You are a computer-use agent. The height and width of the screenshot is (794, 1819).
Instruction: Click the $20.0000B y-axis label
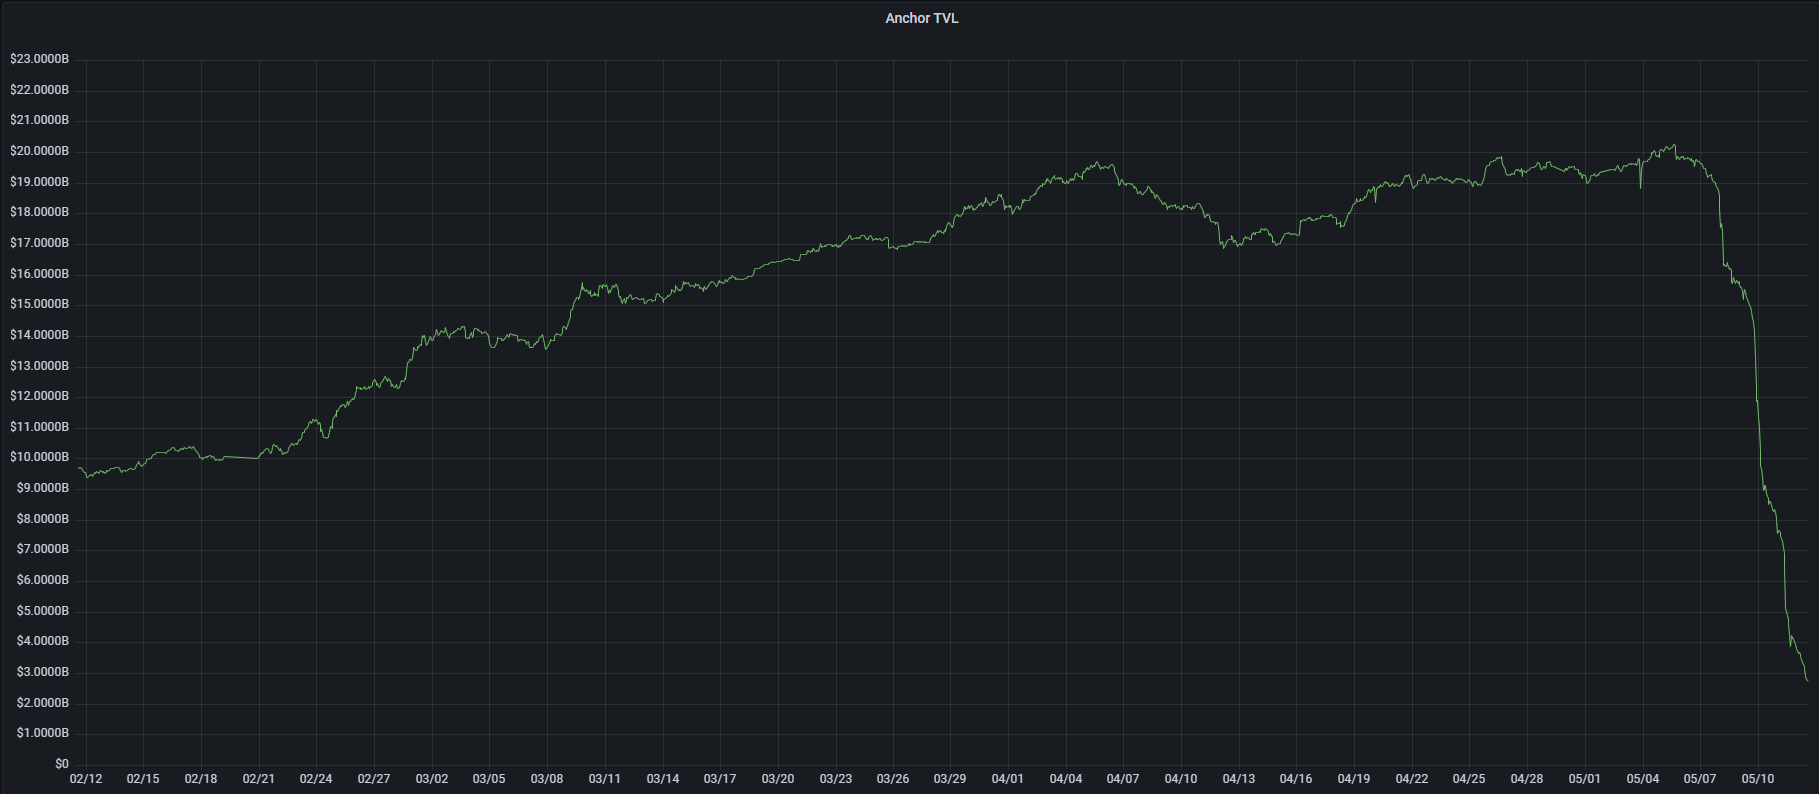point(40,151)
